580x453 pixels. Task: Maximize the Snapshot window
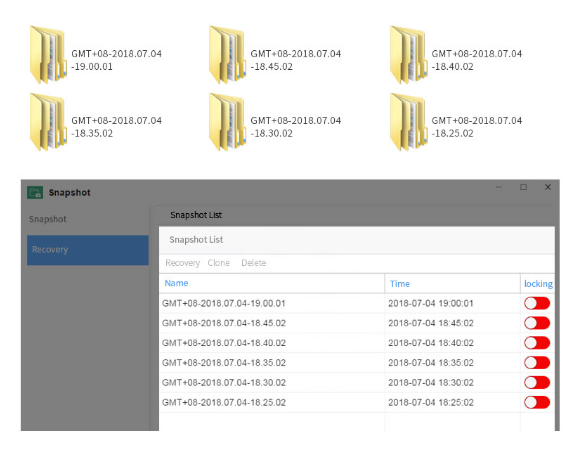click(523, 187)
